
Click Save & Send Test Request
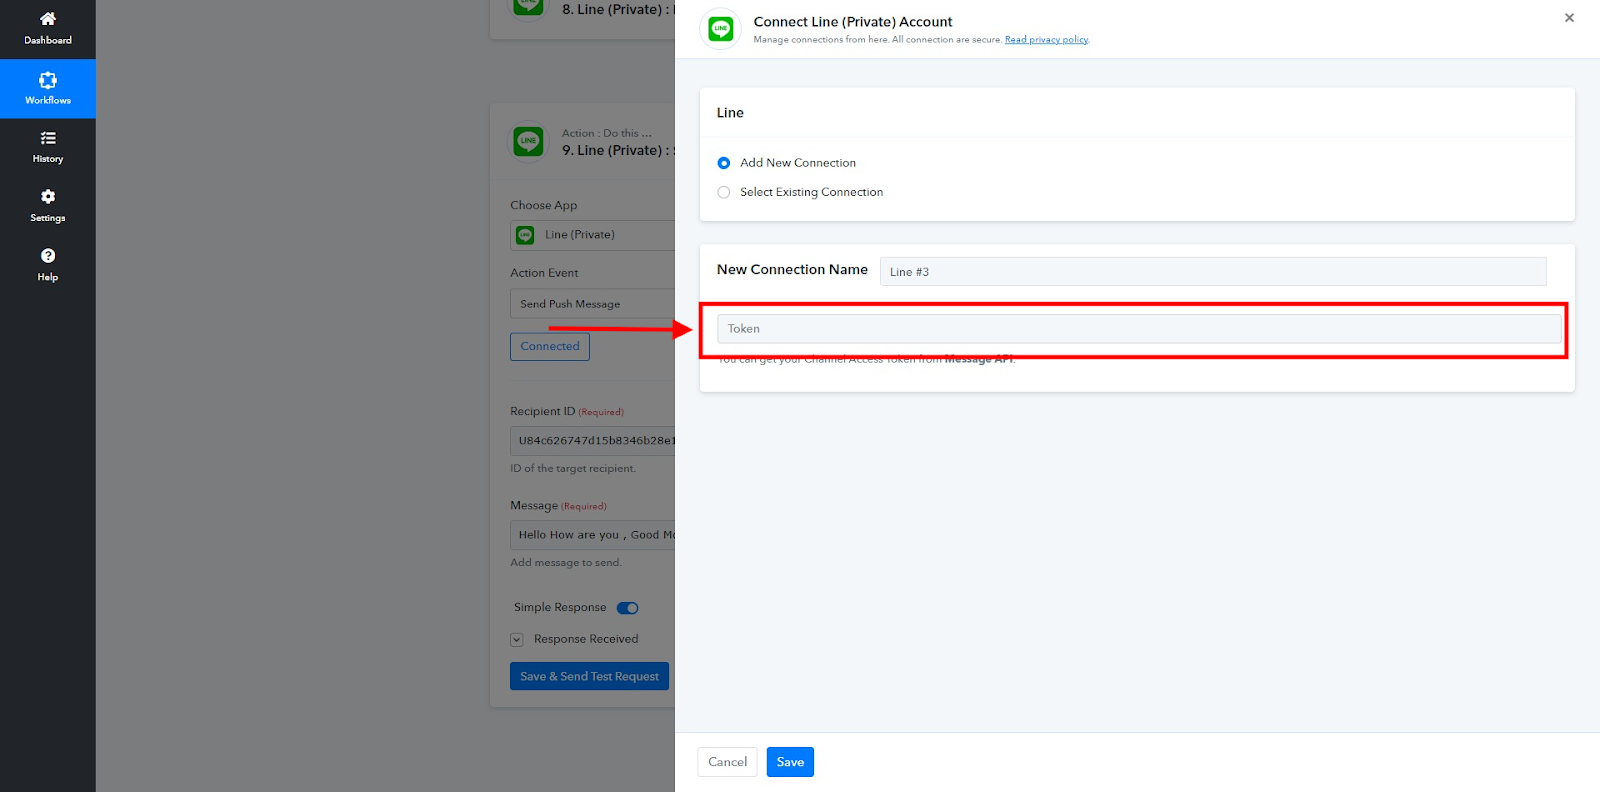tap(590, 676)
